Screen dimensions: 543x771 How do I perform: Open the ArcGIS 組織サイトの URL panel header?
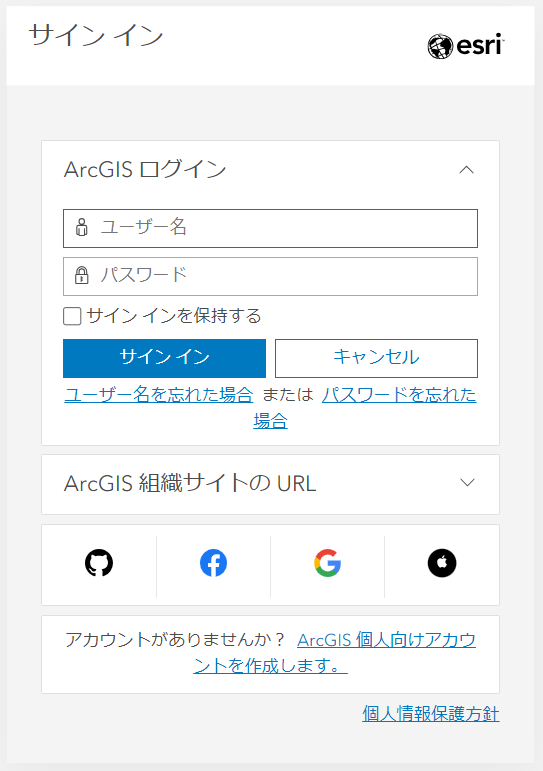[x=271, y=484]
